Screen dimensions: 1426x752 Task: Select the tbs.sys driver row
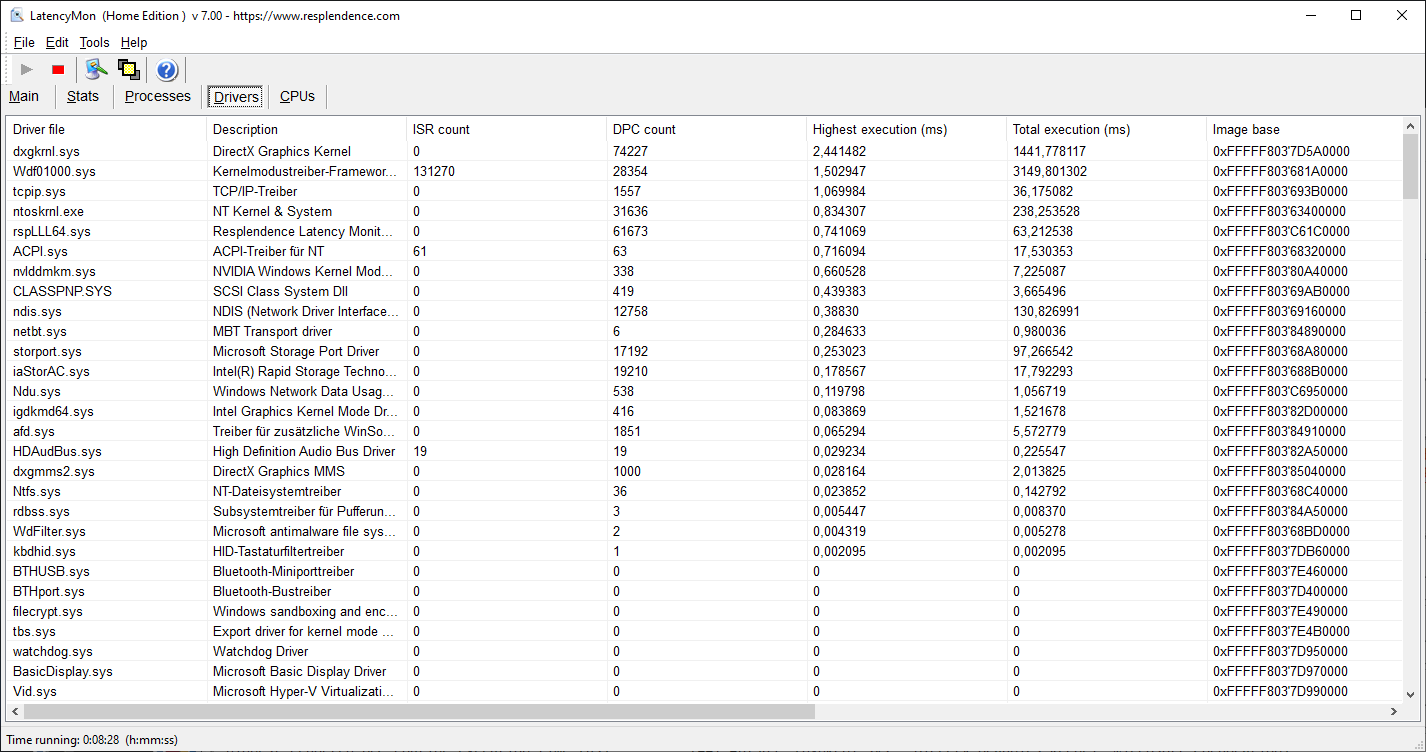(704, 631)
